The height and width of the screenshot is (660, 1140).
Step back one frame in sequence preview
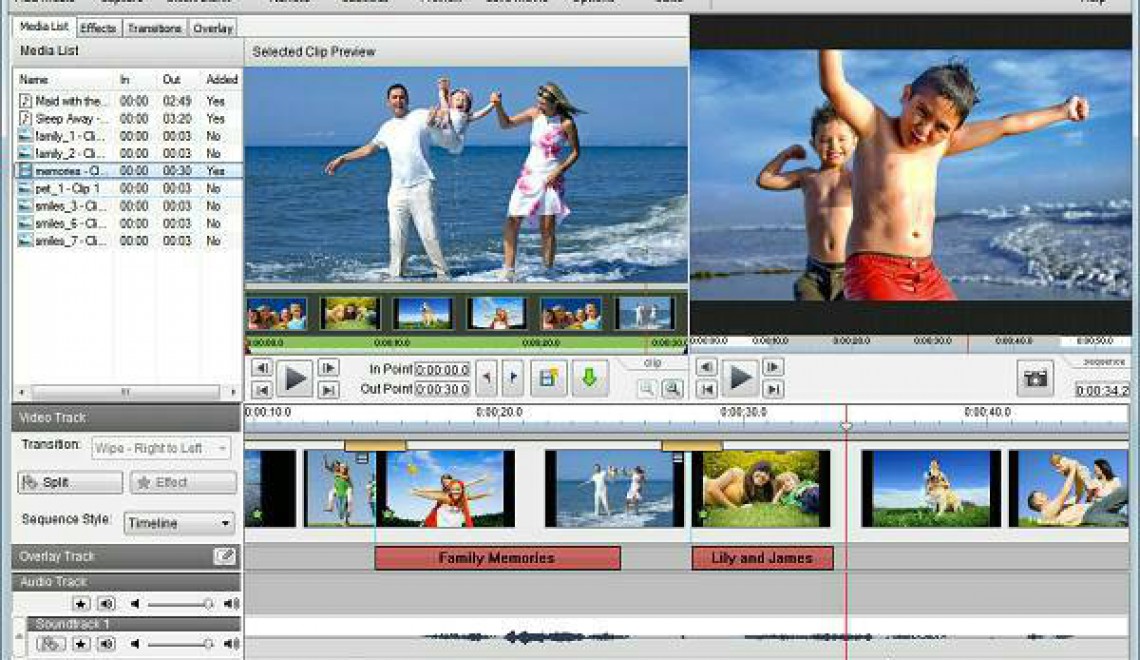tap(706, 368)
